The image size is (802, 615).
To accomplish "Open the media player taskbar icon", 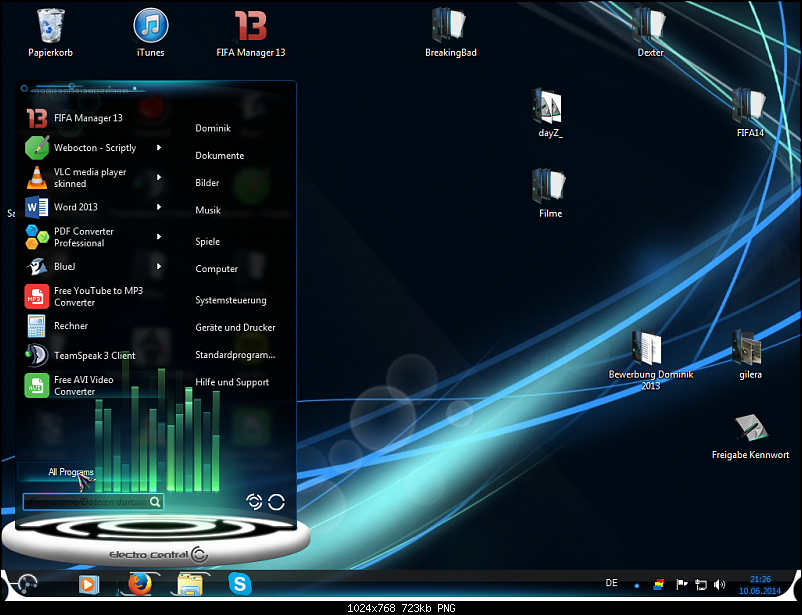I will [x=88, y=584].
